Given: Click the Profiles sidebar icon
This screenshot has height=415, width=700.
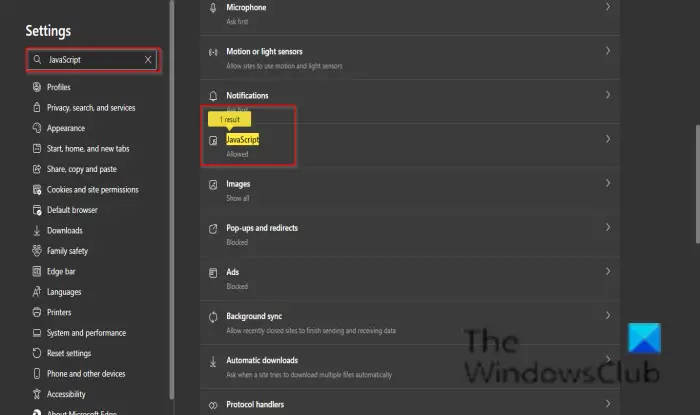Looking at the screenshot, I should pos(37,87).
